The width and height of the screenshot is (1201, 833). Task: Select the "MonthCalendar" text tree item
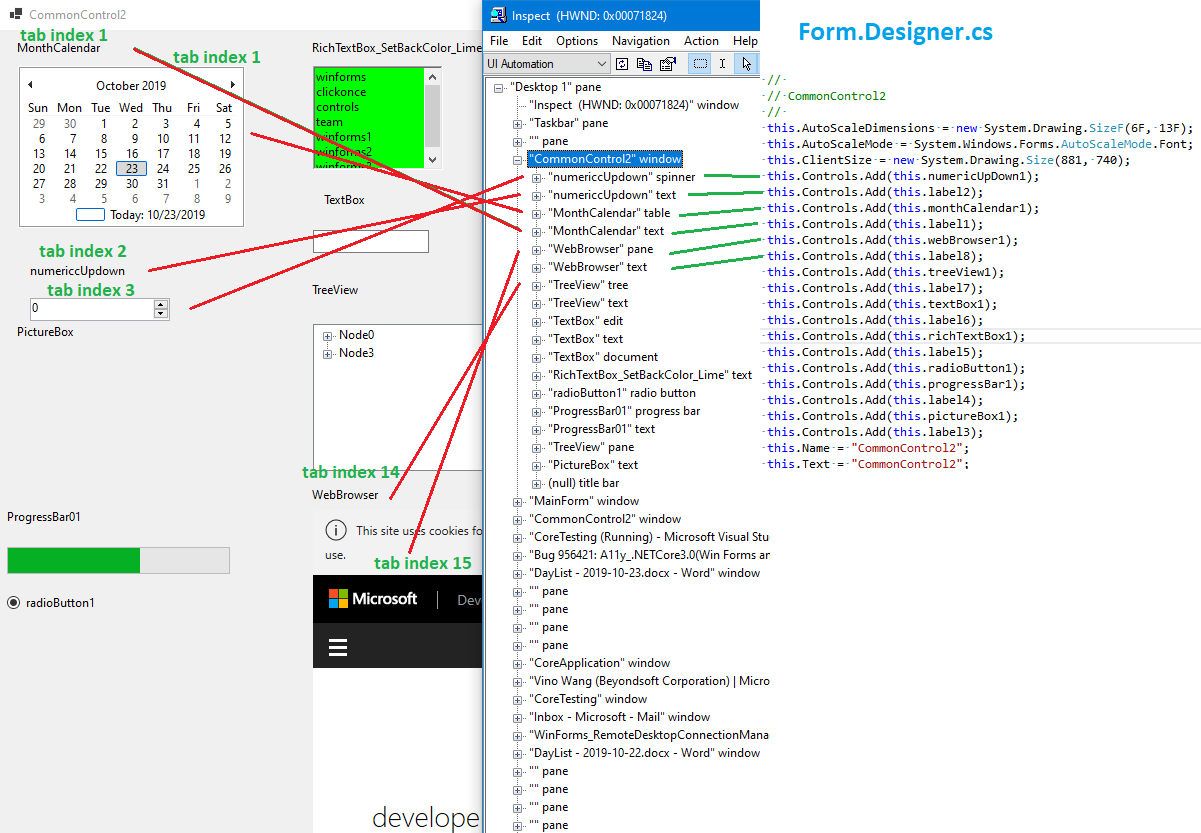606,231
